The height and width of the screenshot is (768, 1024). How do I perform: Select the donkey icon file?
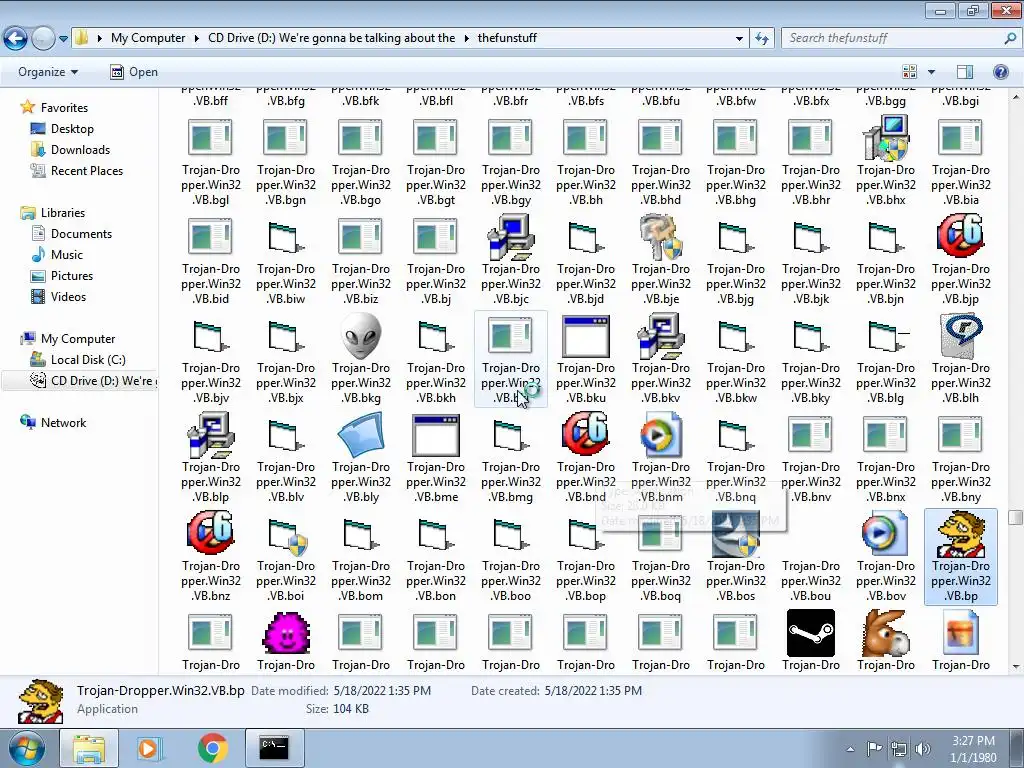click(x=886, y=633)
